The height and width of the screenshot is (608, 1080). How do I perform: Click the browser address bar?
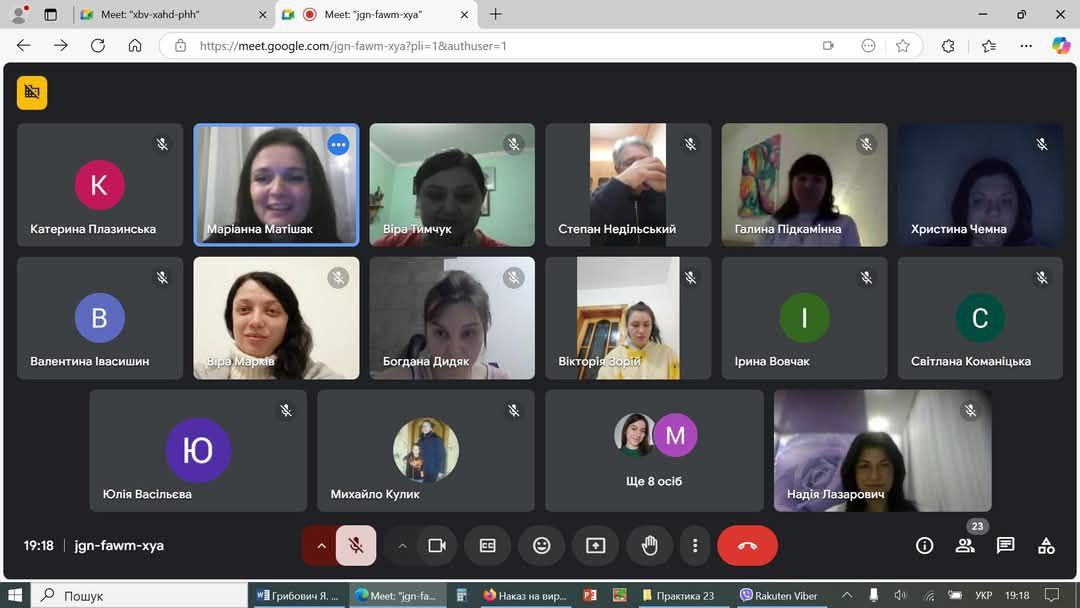pyautogui.click(x=500, y=45)
